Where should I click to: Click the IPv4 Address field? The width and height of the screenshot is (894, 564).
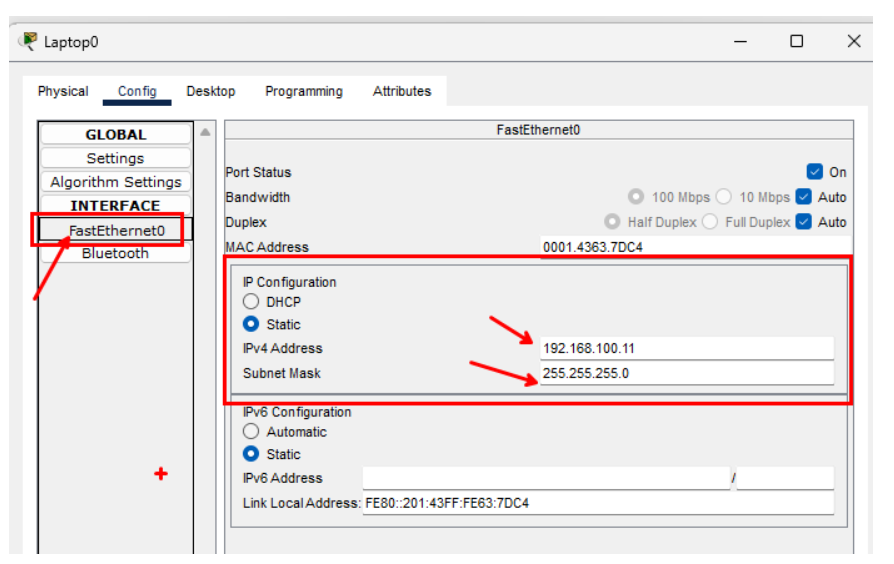tap(686, 349)
